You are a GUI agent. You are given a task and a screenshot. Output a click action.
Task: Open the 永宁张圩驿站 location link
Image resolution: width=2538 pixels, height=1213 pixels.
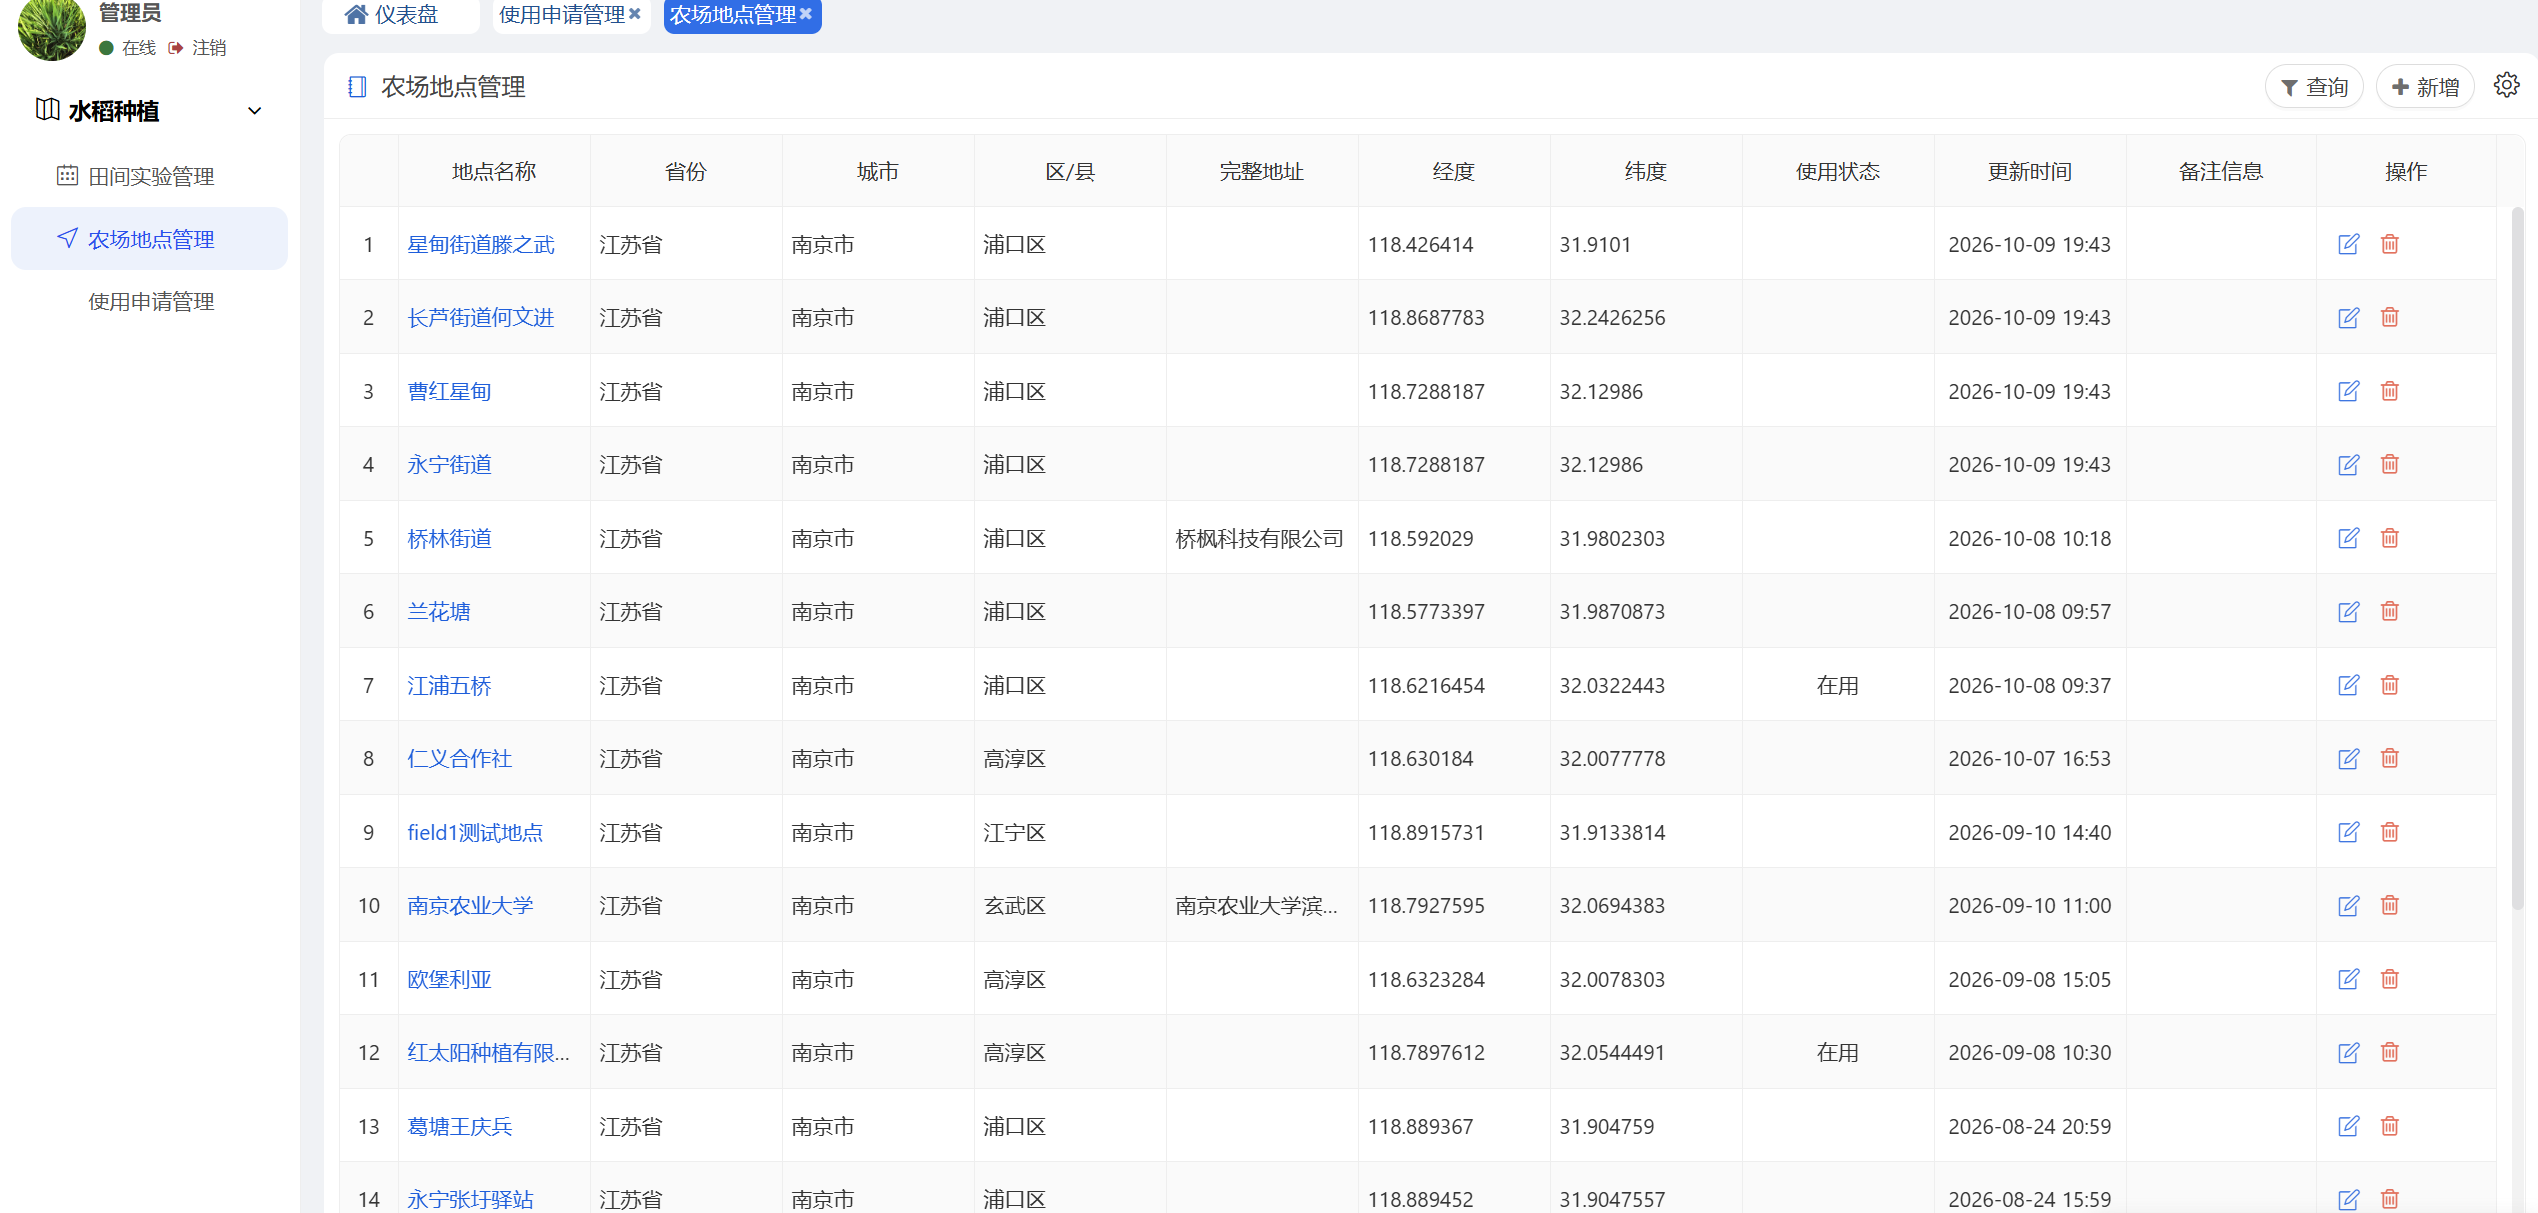coord(470,1199)
